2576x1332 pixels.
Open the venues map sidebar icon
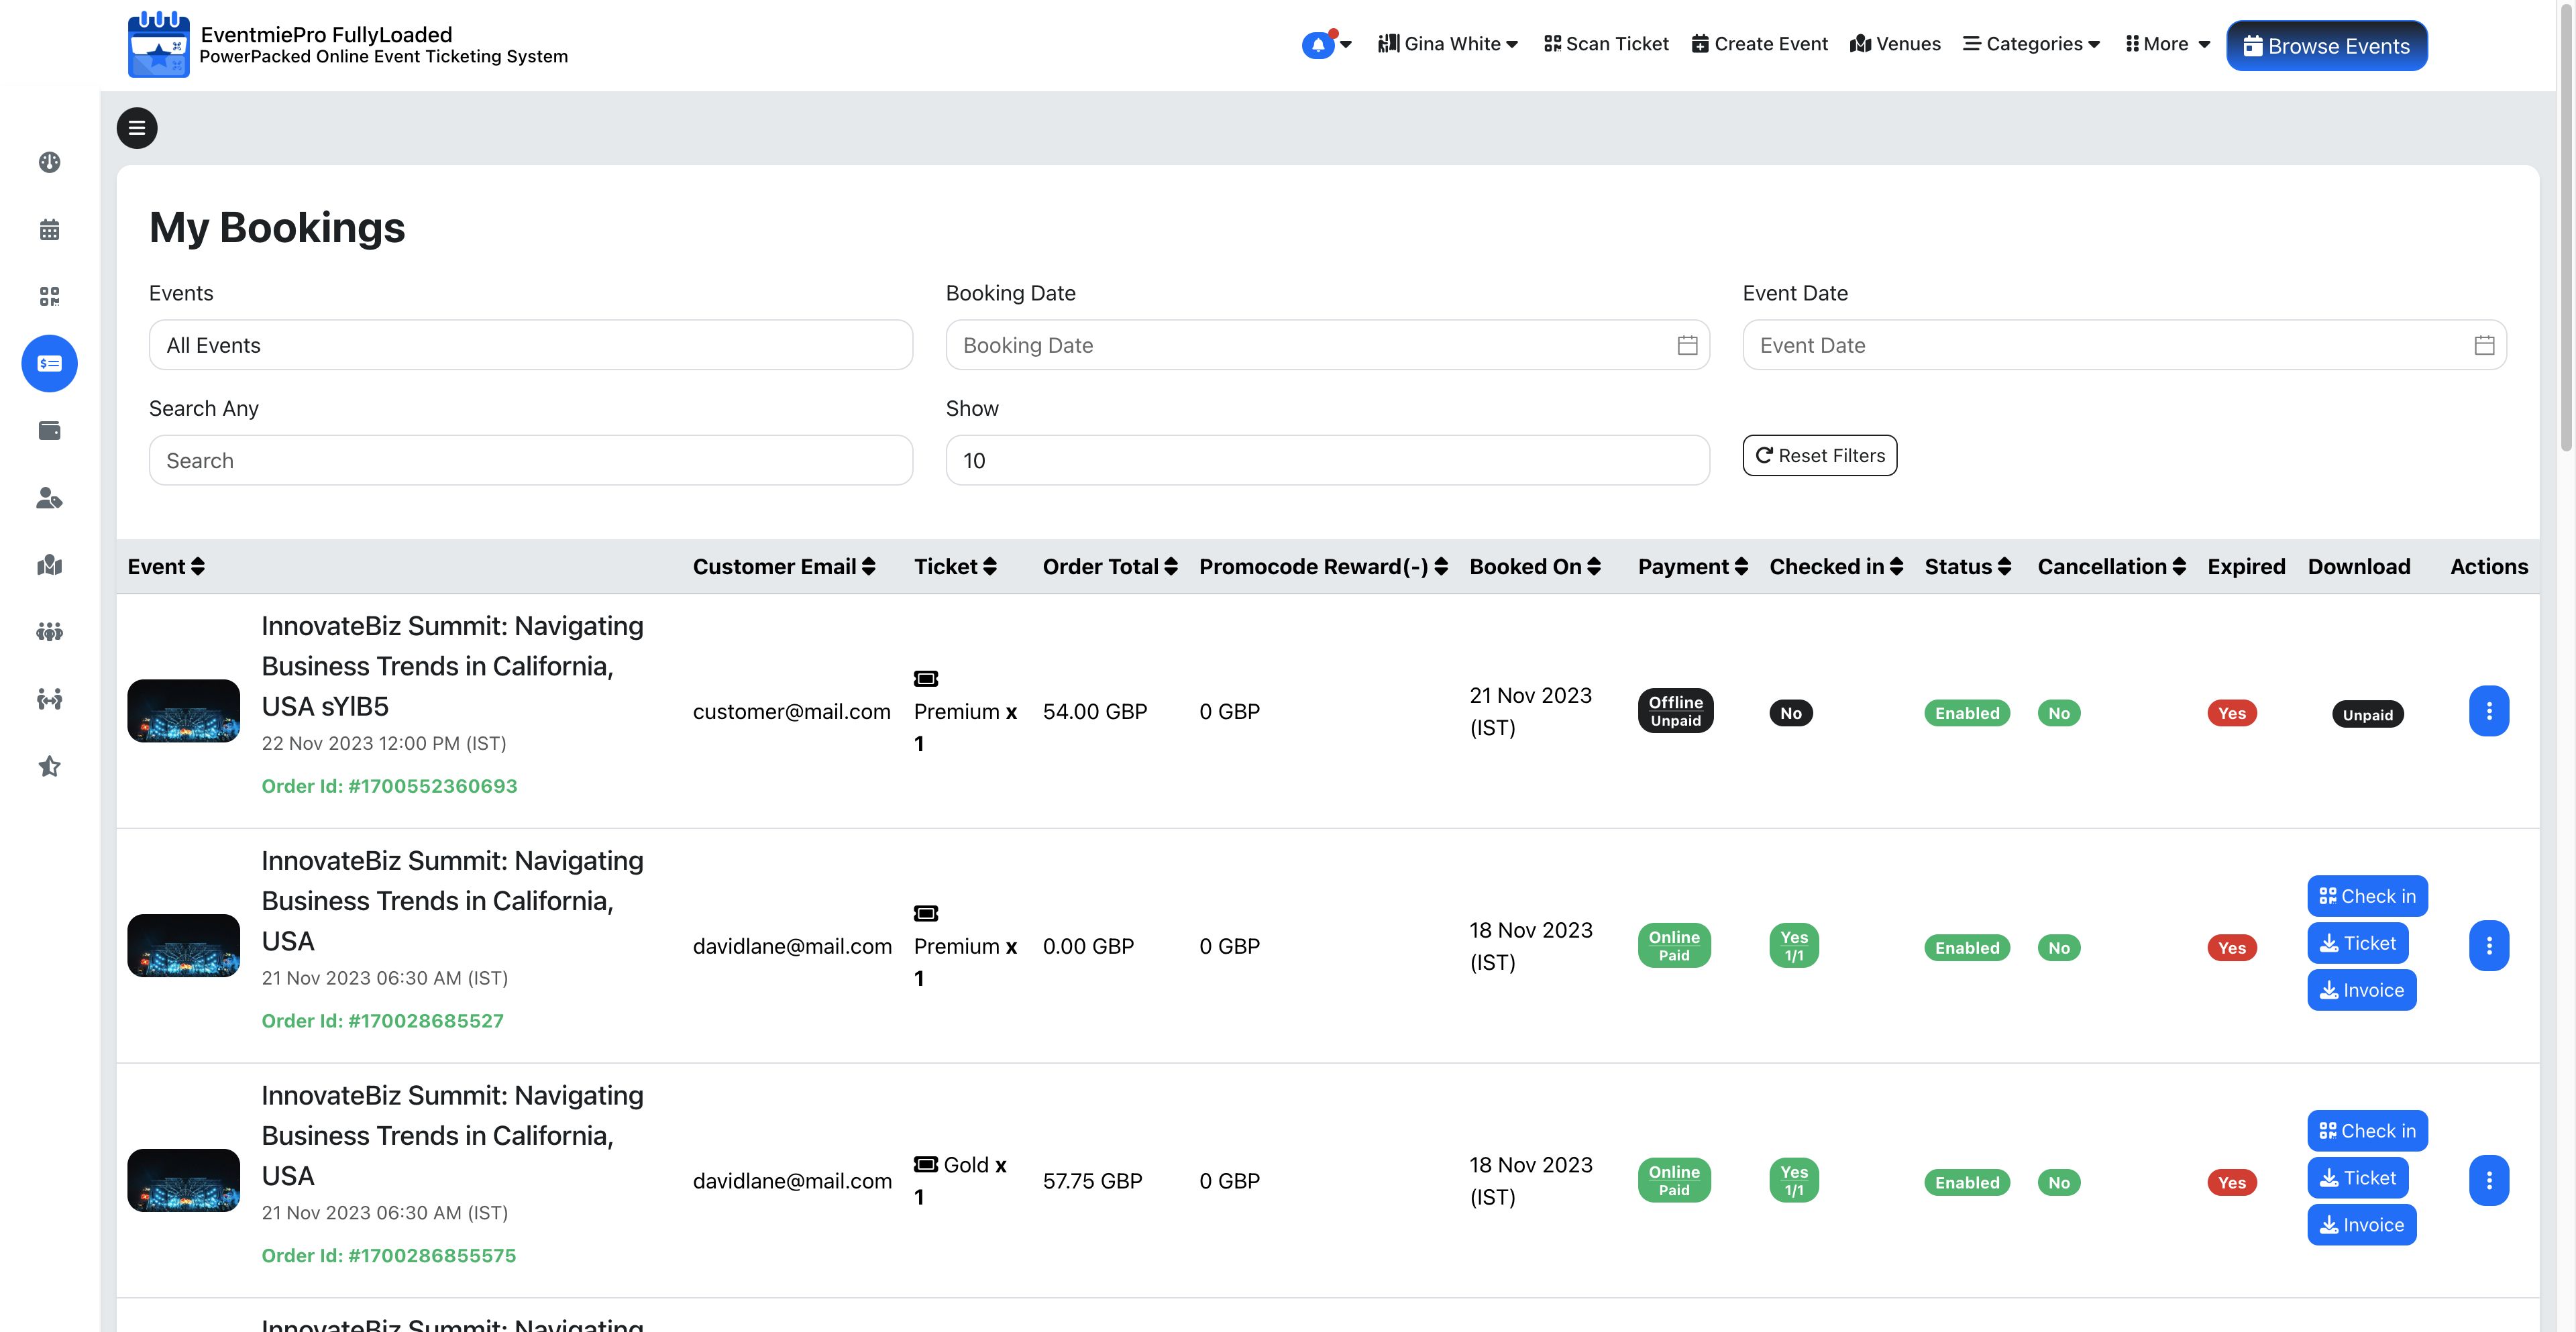(49, 565)
